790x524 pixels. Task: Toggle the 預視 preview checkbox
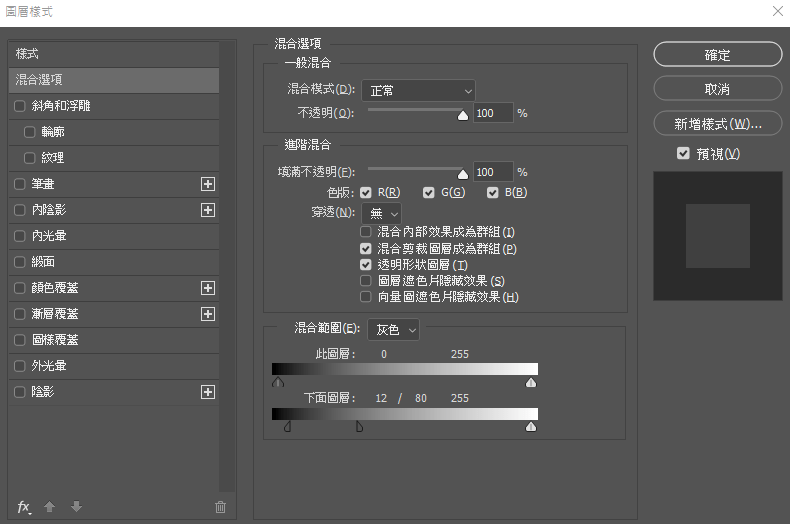point(683,153)
